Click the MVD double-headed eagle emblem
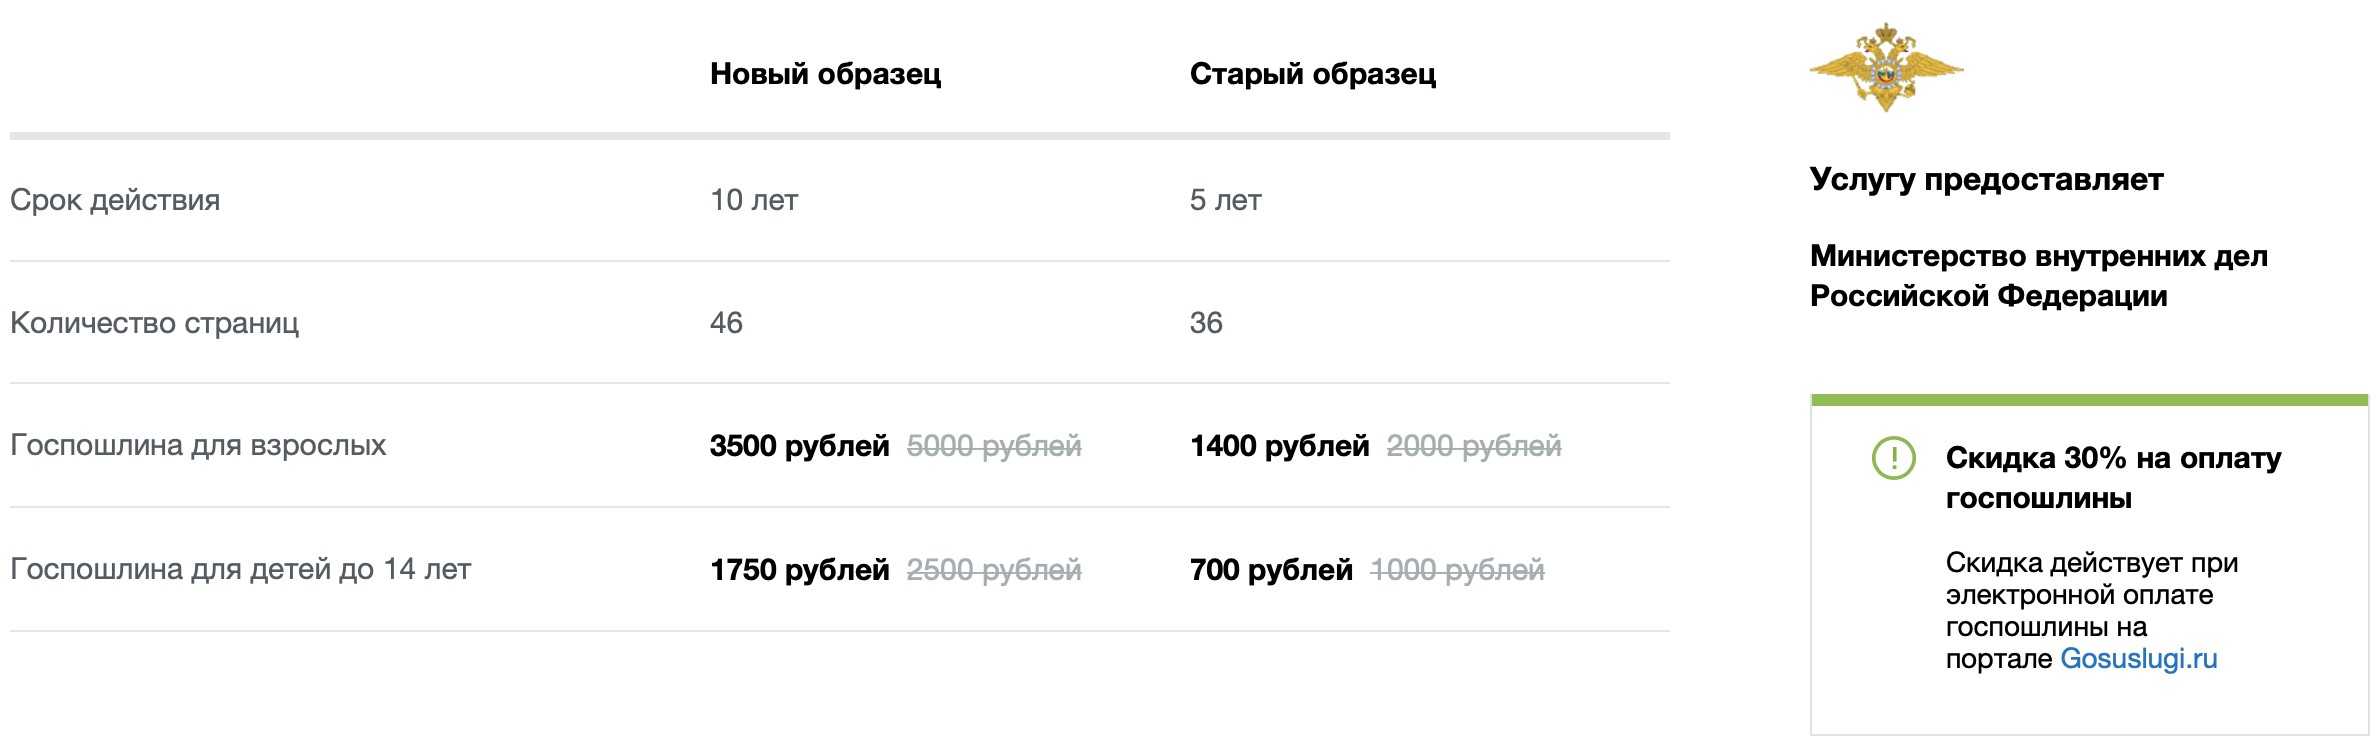 tap(1885, 68)
